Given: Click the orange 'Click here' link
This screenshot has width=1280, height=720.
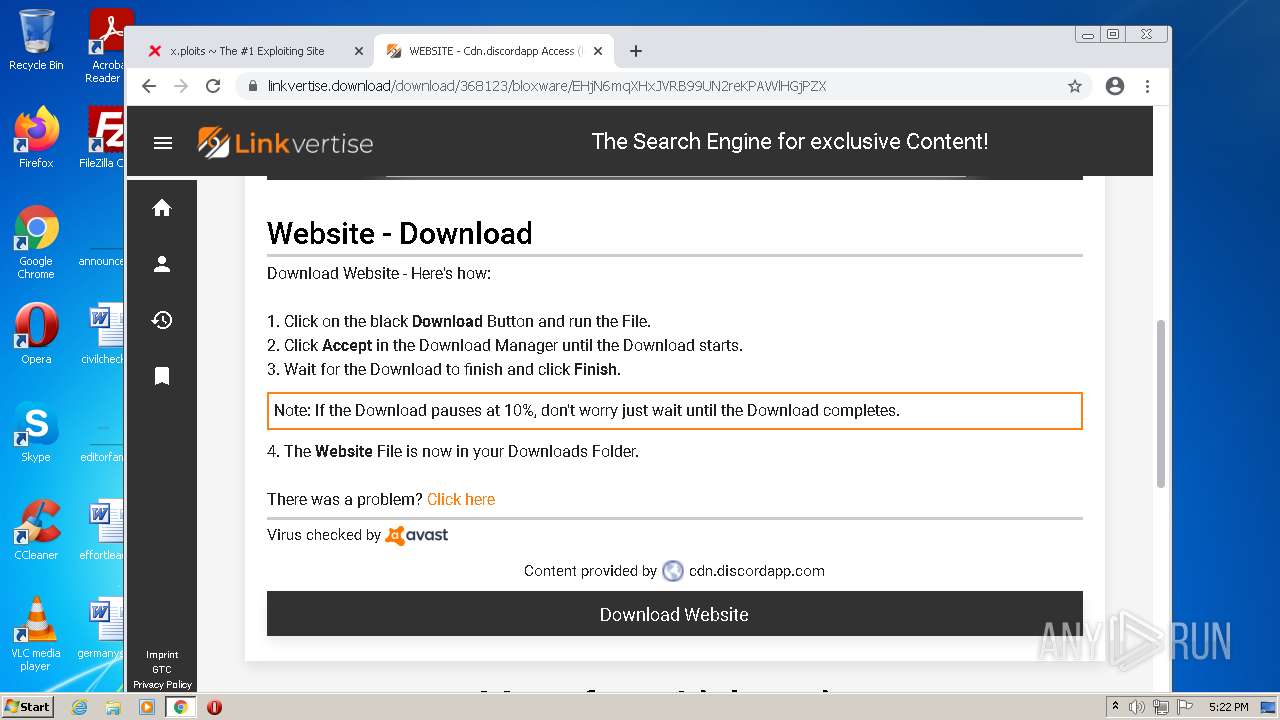Looking at the screenshot, I should [x=461, y=499].
